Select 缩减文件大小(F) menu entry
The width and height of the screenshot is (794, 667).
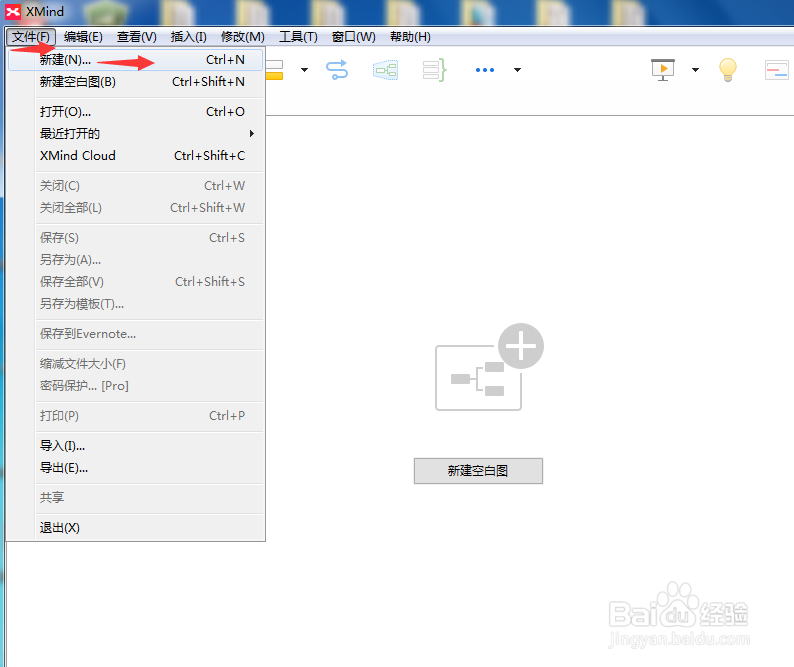click(136, 364)
